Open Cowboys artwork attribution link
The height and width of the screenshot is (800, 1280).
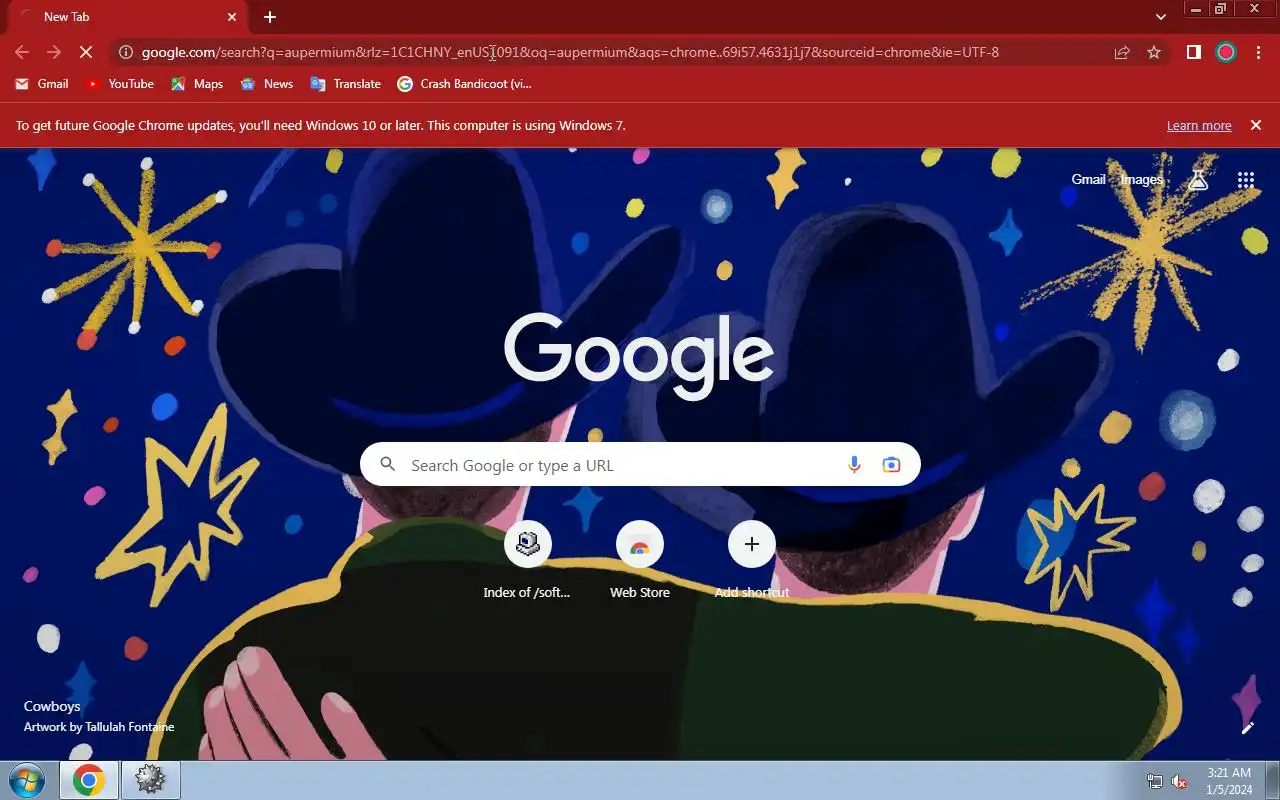point(98,717)
